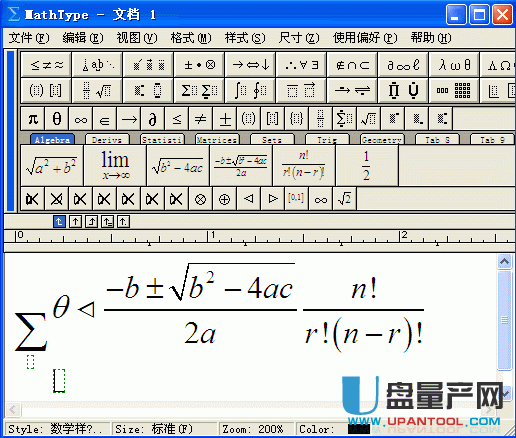Switch to the Geometry tab
Screen dimensions: 516x438
(382, 140)
